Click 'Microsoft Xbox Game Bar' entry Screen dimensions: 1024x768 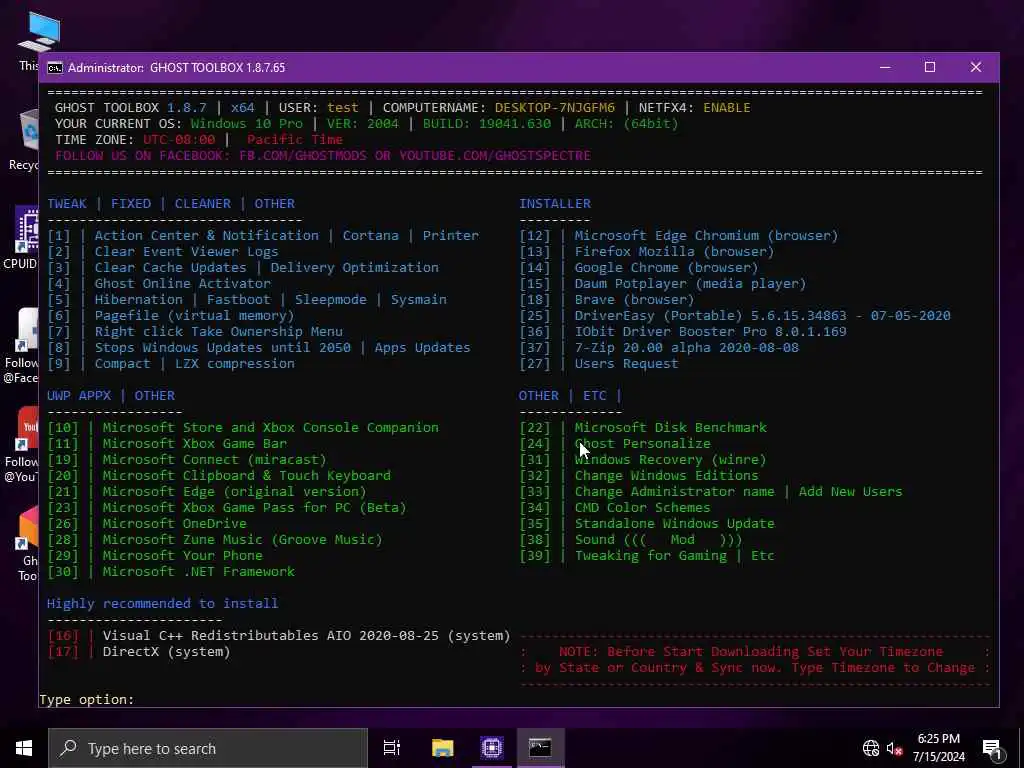tap(195, 443)
